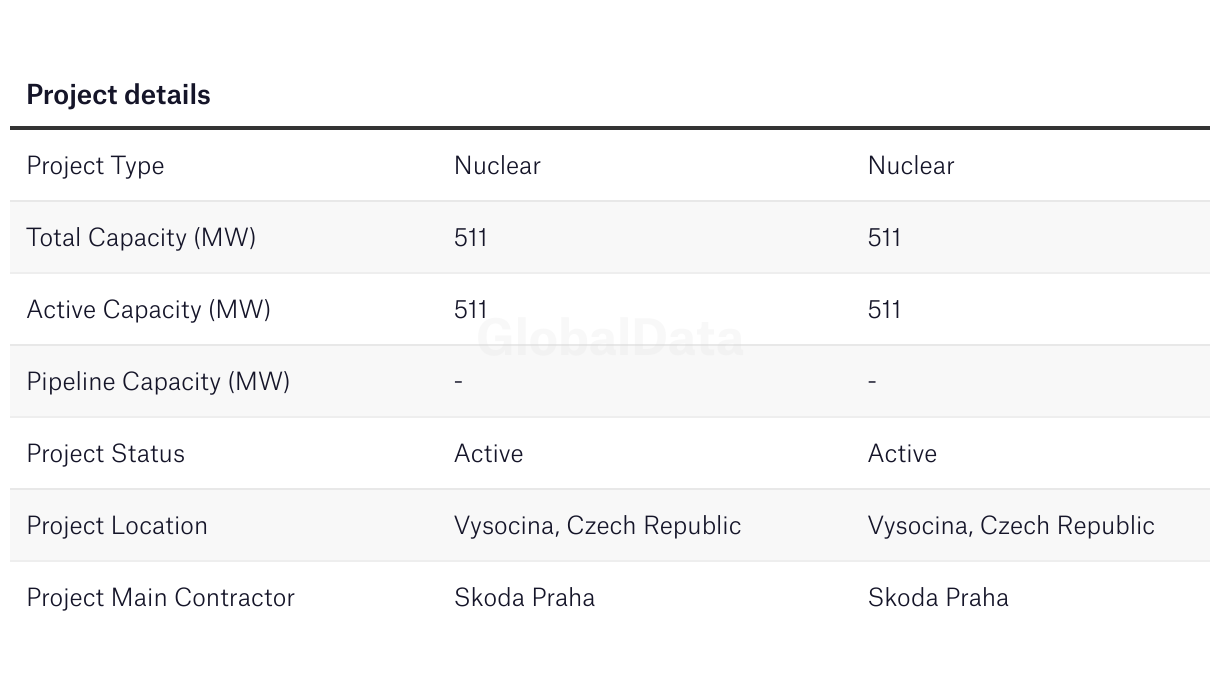Click the second Nuclear project type value

911,166
